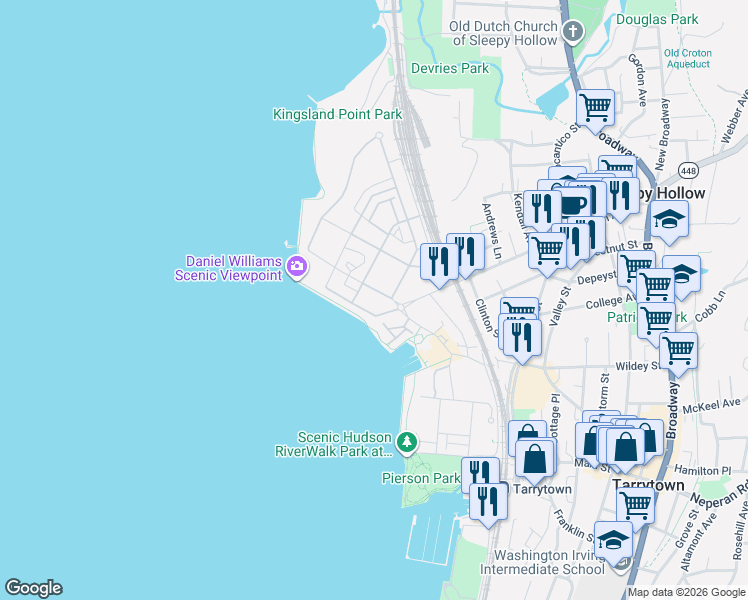Click restaurant marker next to Kendall Ave label
Screen dimensions: 748x600
542,209
